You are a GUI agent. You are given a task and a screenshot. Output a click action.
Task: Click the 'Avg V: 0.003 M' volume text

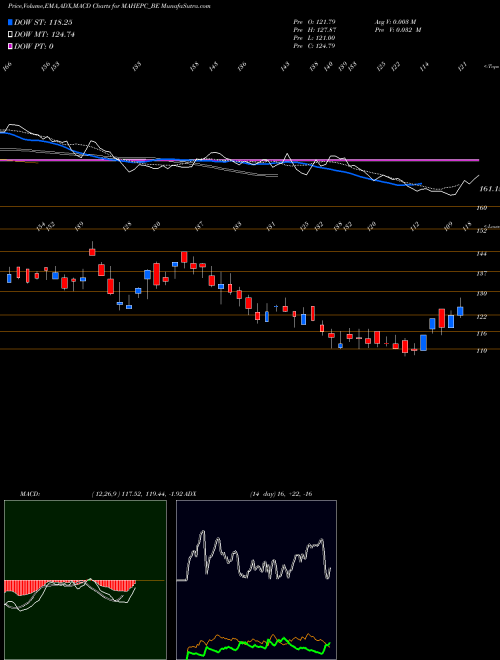coord(396,21)
